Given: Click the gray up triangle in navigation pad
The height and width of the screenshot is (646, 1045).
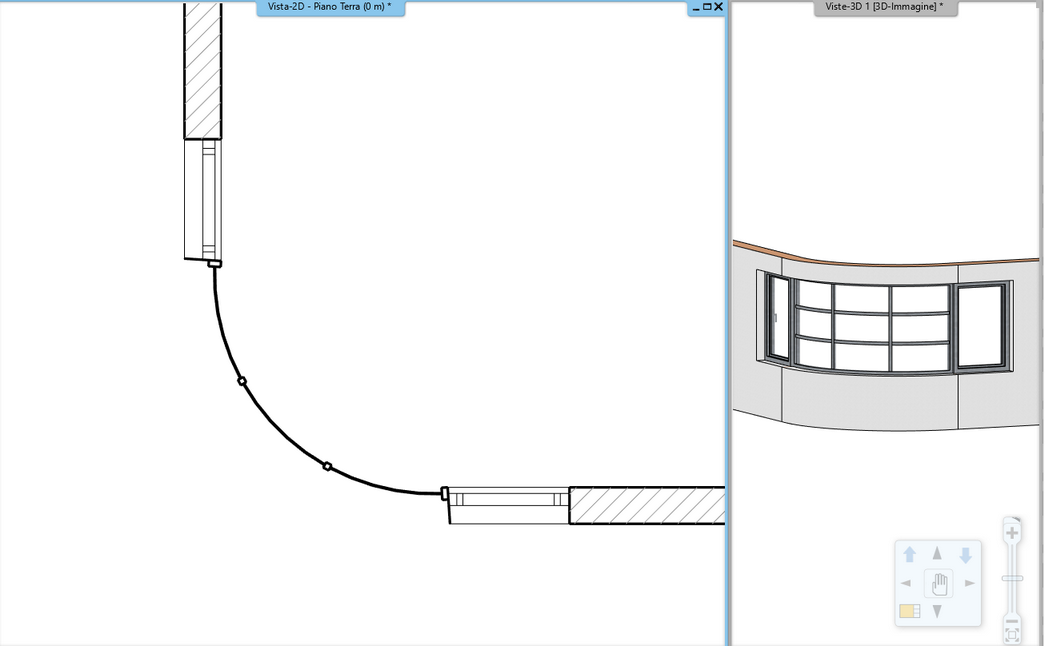Looking at the screenshot, I should point(937,553).
